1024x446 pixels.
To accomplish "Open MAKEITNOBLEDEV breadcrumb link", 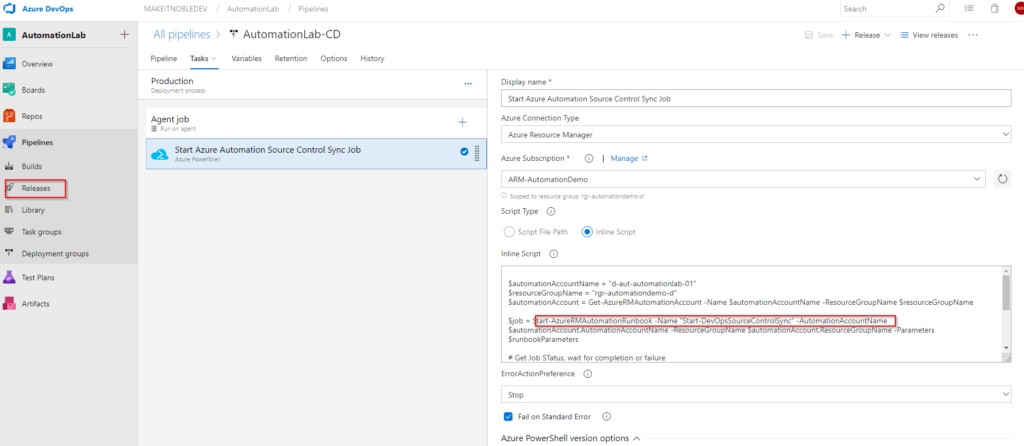I will (176, 9).
